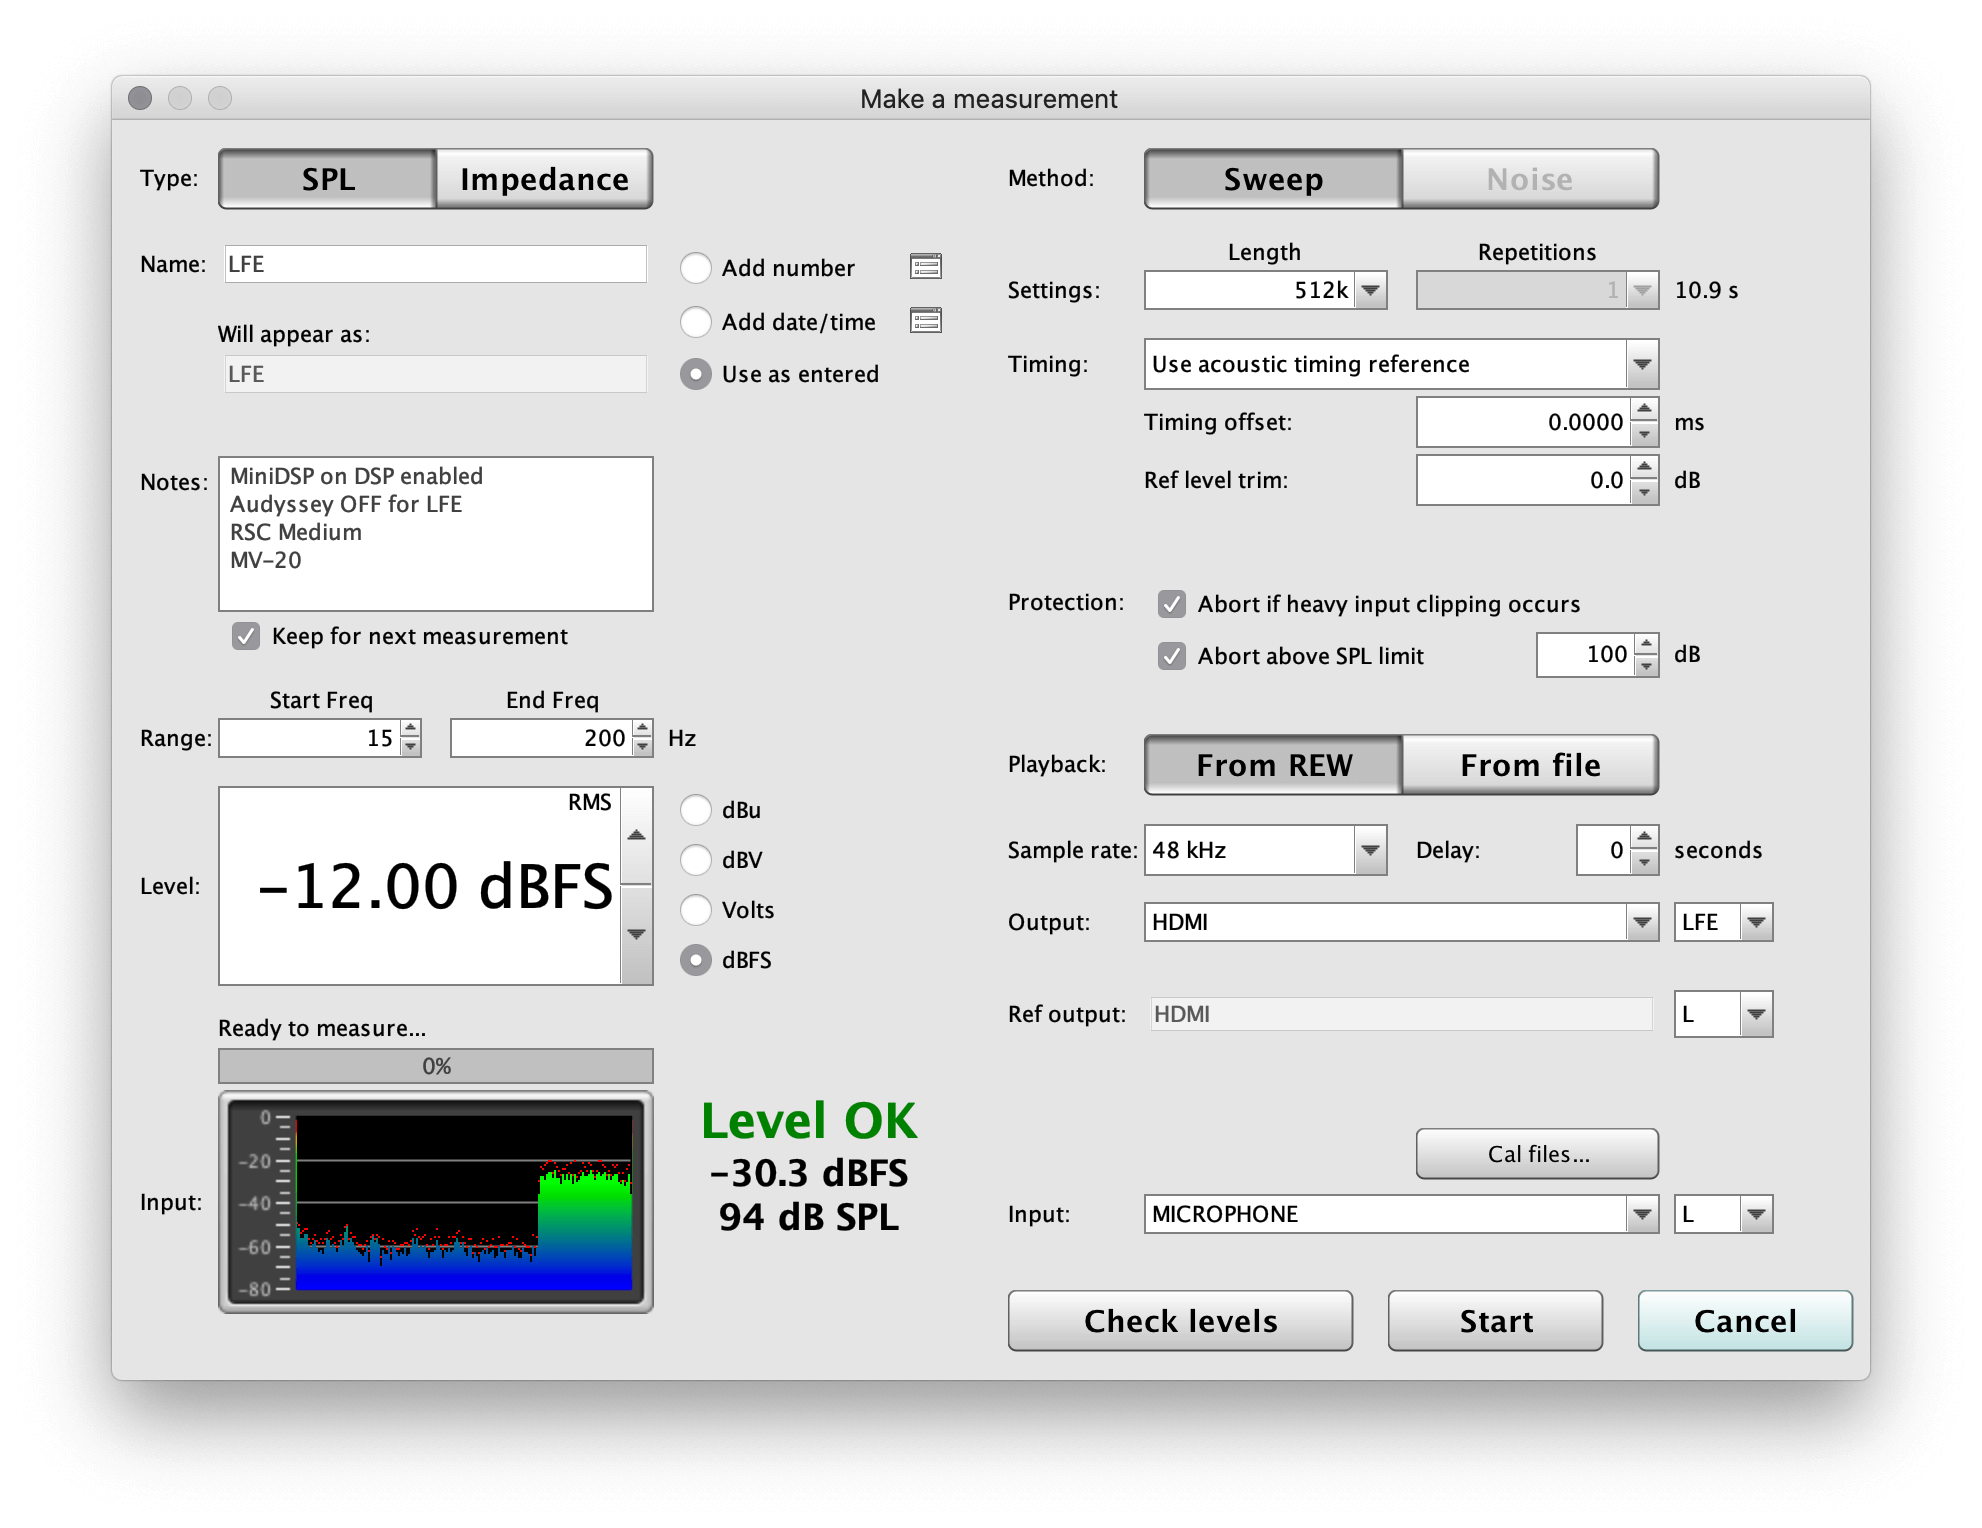Cancel the measurement dialog
Screen dimensions: 1982x1528
1745,1321
